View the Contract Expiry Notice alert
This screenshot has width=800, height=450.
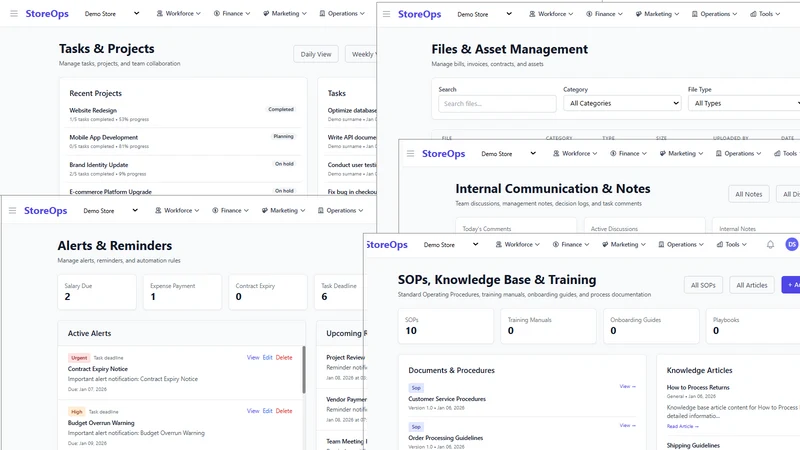(x=253, y=358)
